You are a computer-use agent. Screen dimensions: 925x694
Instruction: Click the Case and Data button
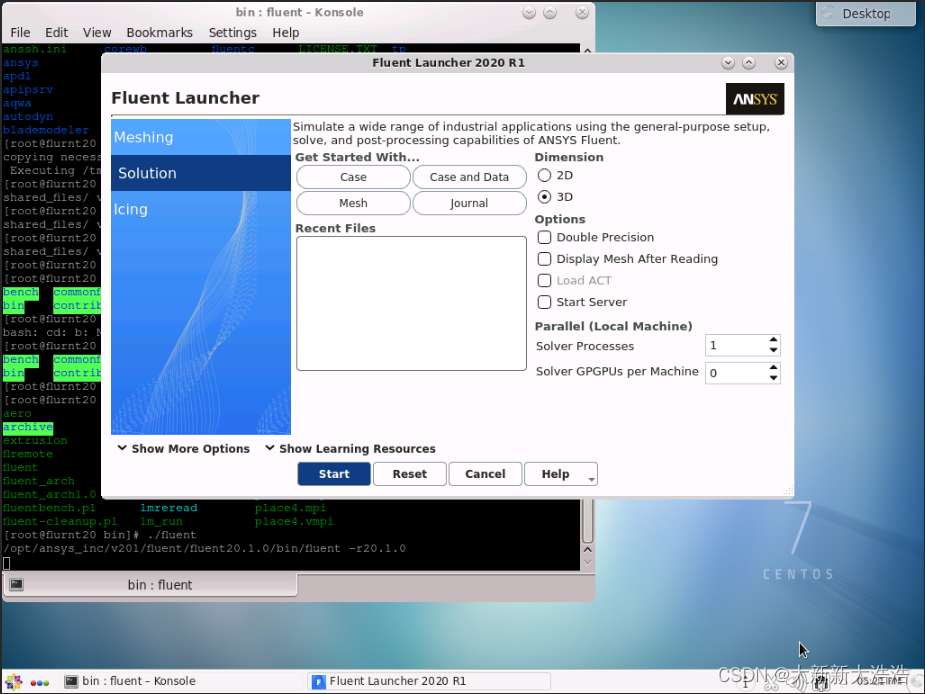(x=469, y=177)
